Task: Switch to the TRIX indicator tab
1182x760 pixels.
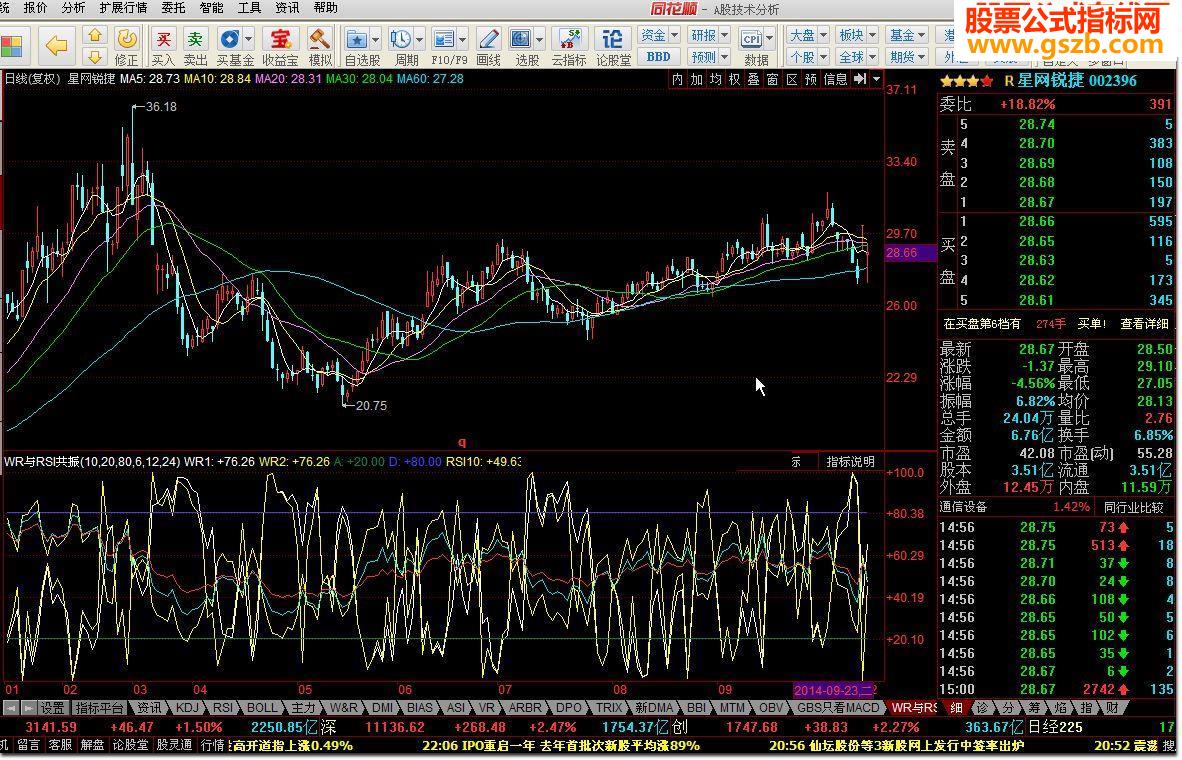Action: [x=608, y=708]
